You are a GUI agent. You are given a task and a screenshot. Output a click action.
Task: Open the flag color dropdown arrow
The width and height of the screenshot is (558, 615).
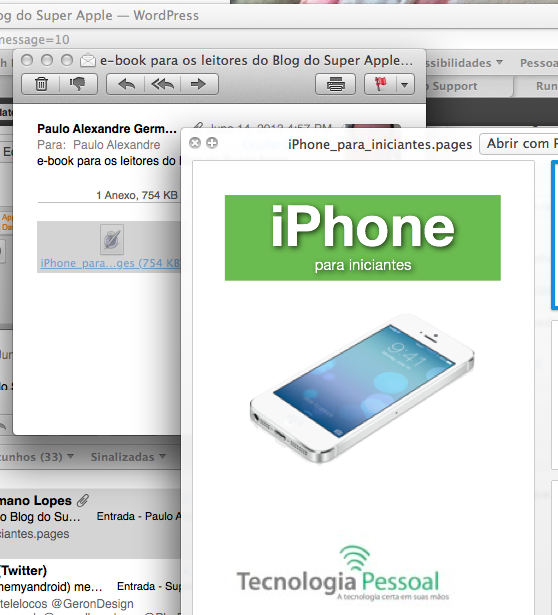pyautogui.click(x=405, y=84)
